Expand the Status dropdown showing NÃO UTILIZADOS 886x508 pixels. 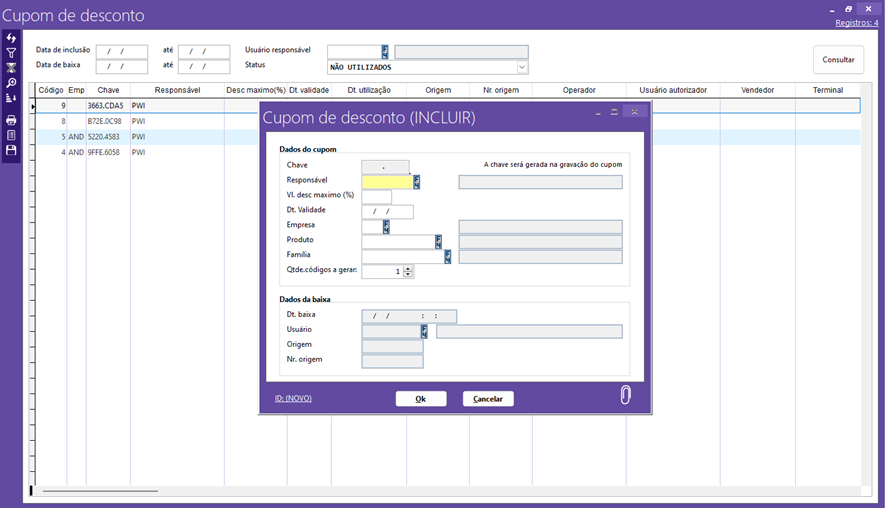[x=522, y=67]
